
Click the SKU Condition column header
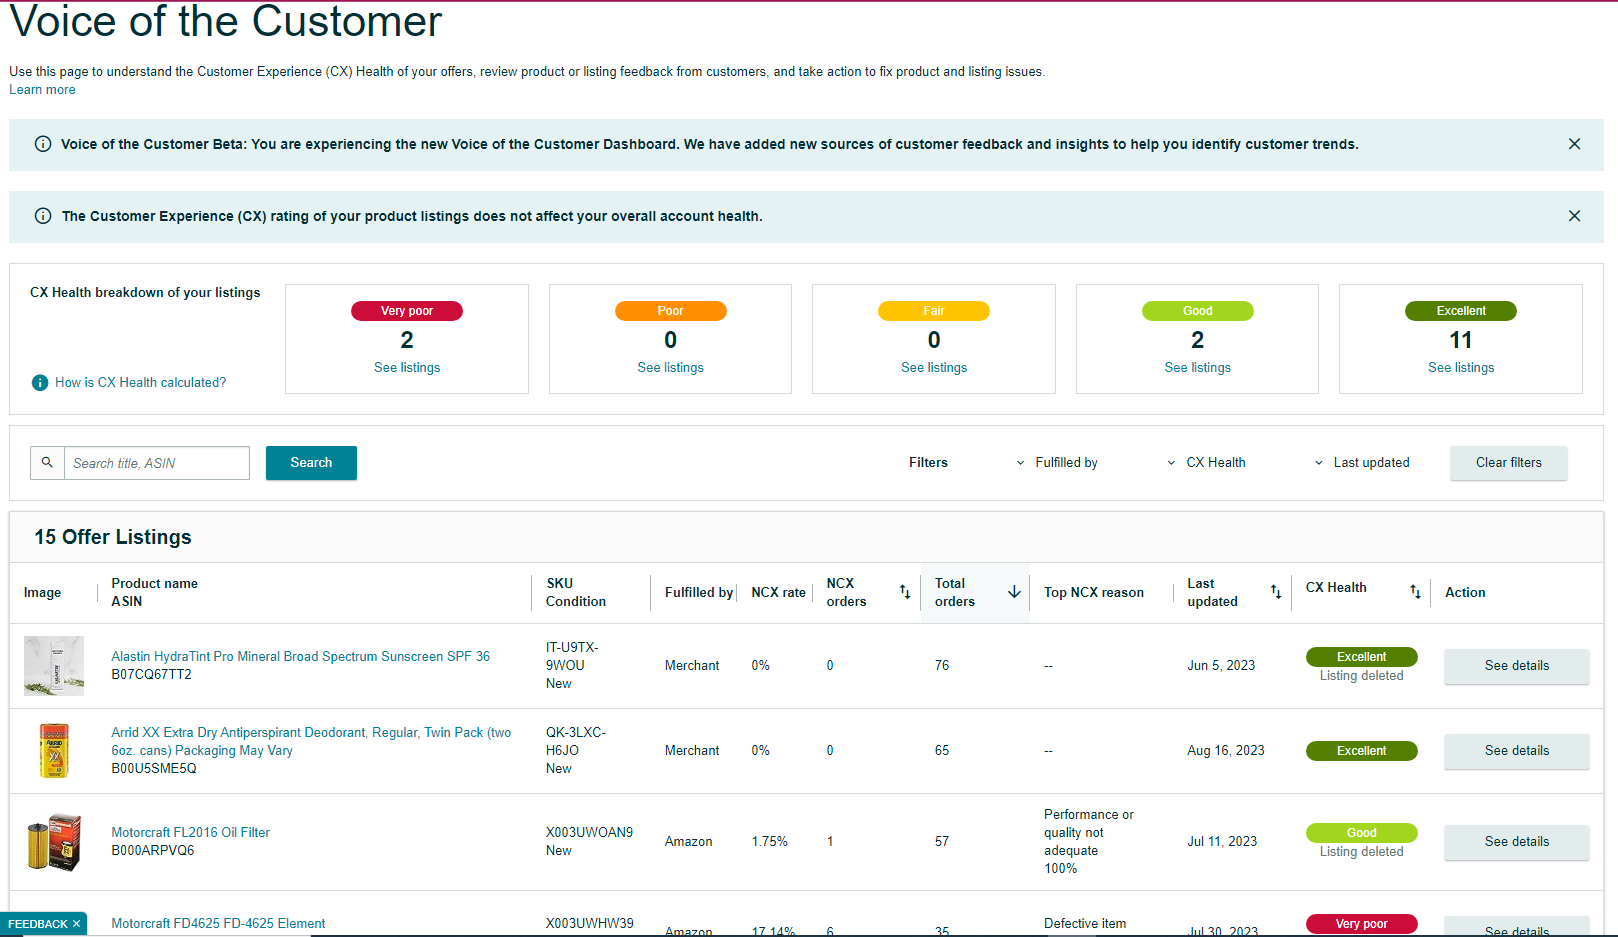(576, 593)
